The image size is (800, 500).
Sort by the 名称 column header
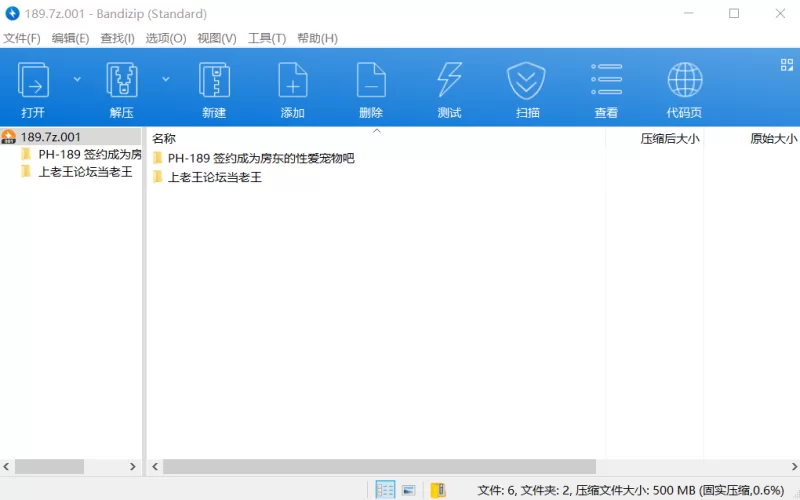click(164, 139)
